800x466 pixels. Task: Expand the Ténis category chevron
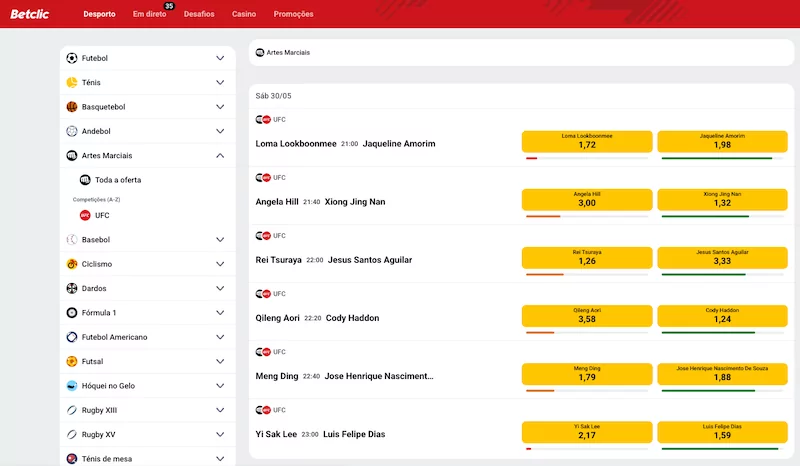[220, 82]
